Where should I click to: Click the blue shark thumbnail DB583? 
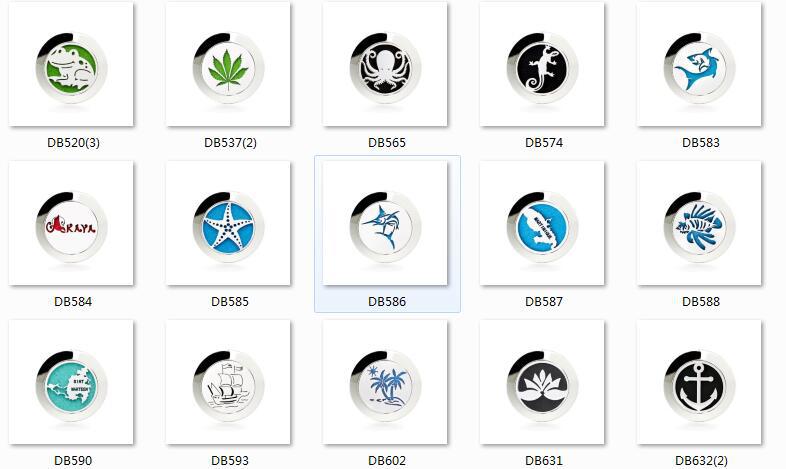pyautogui.click(x=699, y=64)
